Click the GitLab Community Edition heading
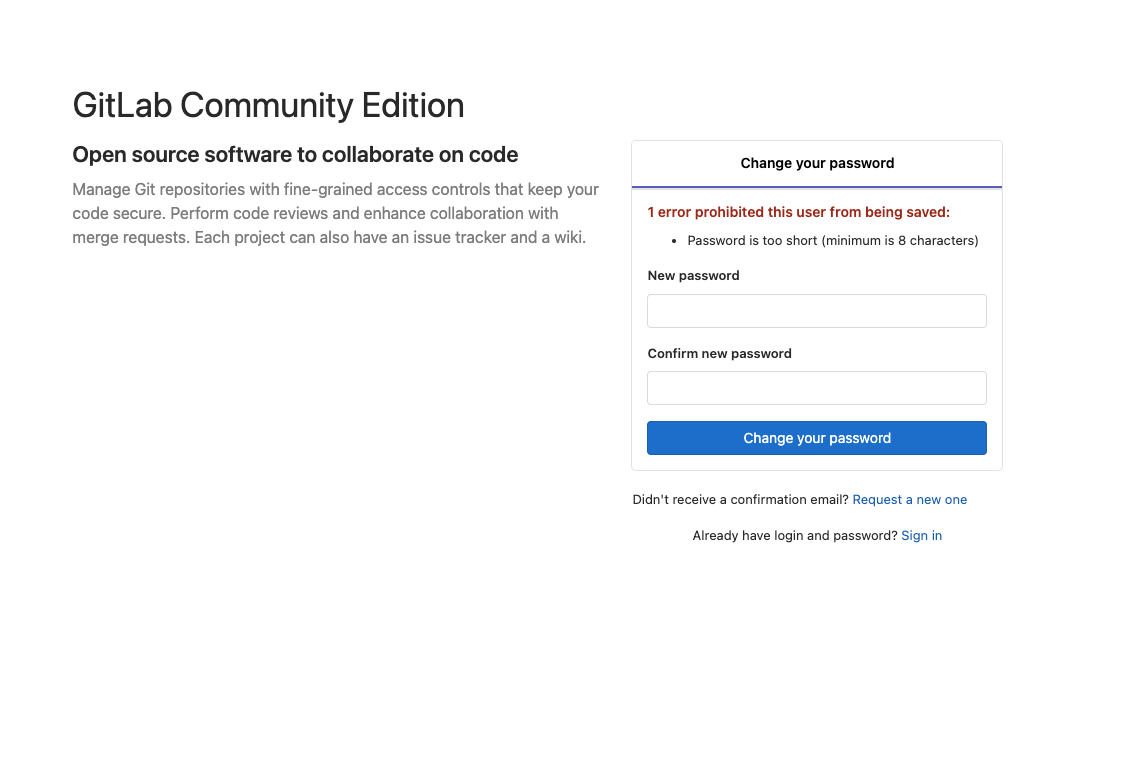 (268, 106)
